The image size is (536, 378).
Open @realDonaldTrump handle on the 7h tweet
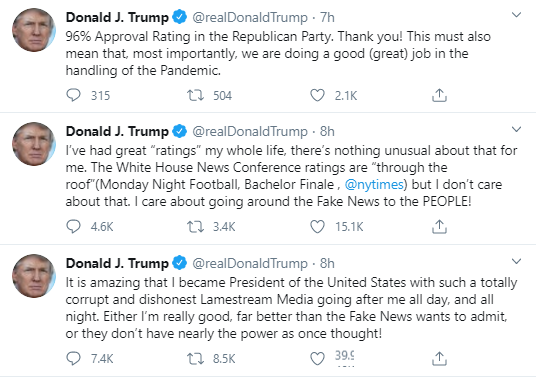pos(250,17)
